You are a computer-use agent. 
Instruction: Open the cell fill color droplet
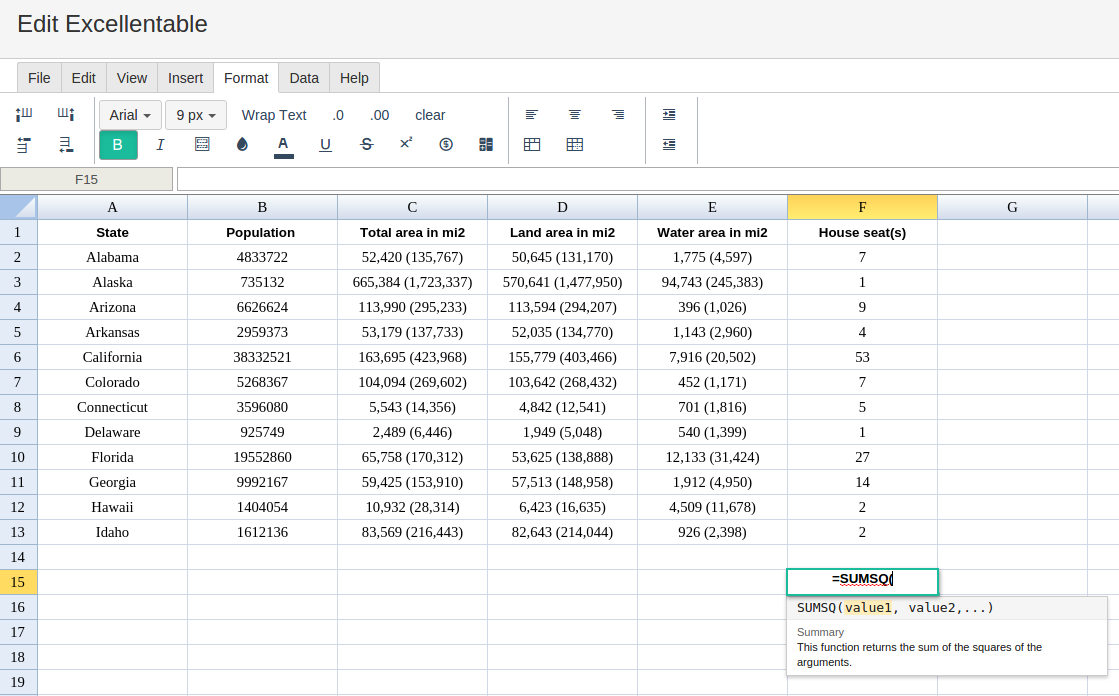243,145
